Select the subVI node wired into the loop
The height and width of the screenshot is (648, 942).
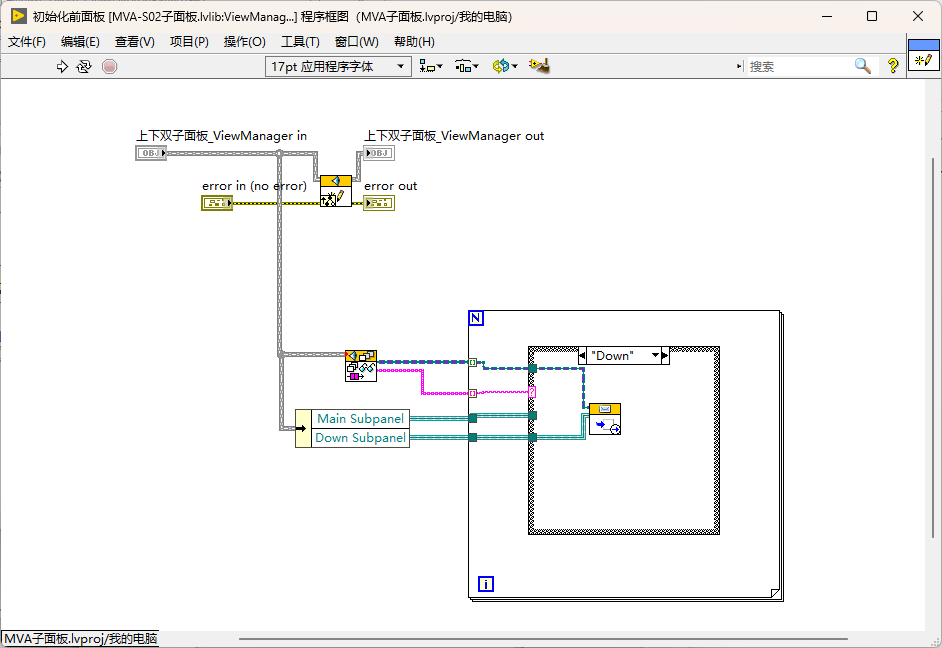(x=361, y=366)
